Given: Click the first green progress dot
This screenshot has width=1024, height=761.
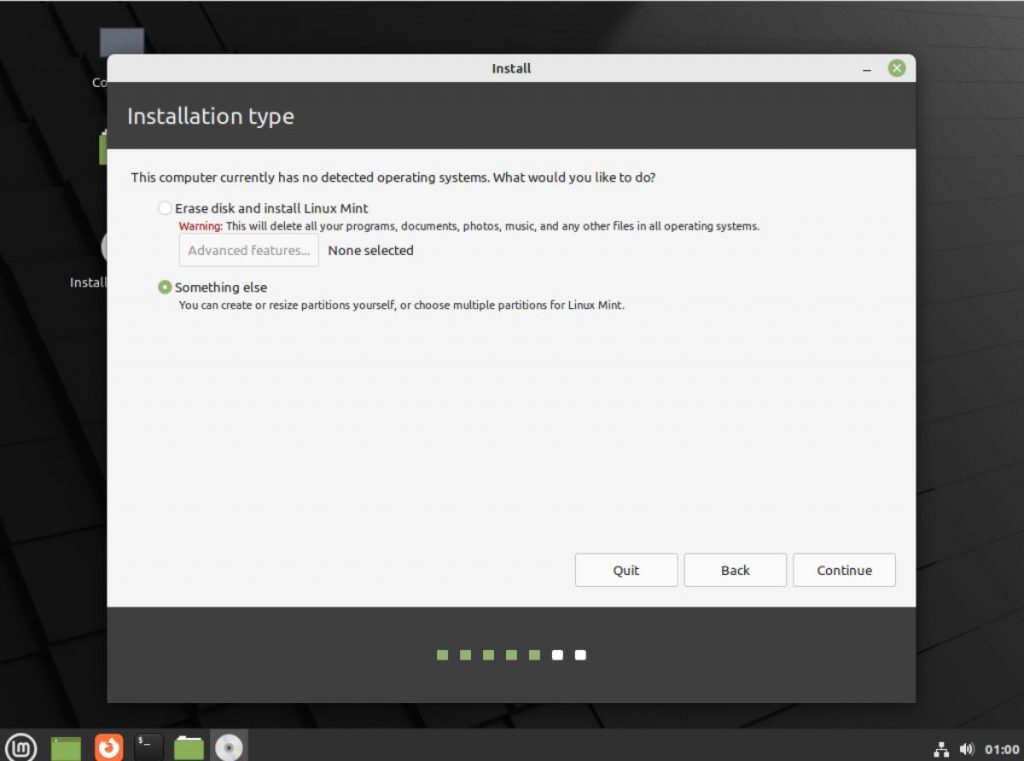Looking at the screenshot, I should coord(441,655).
